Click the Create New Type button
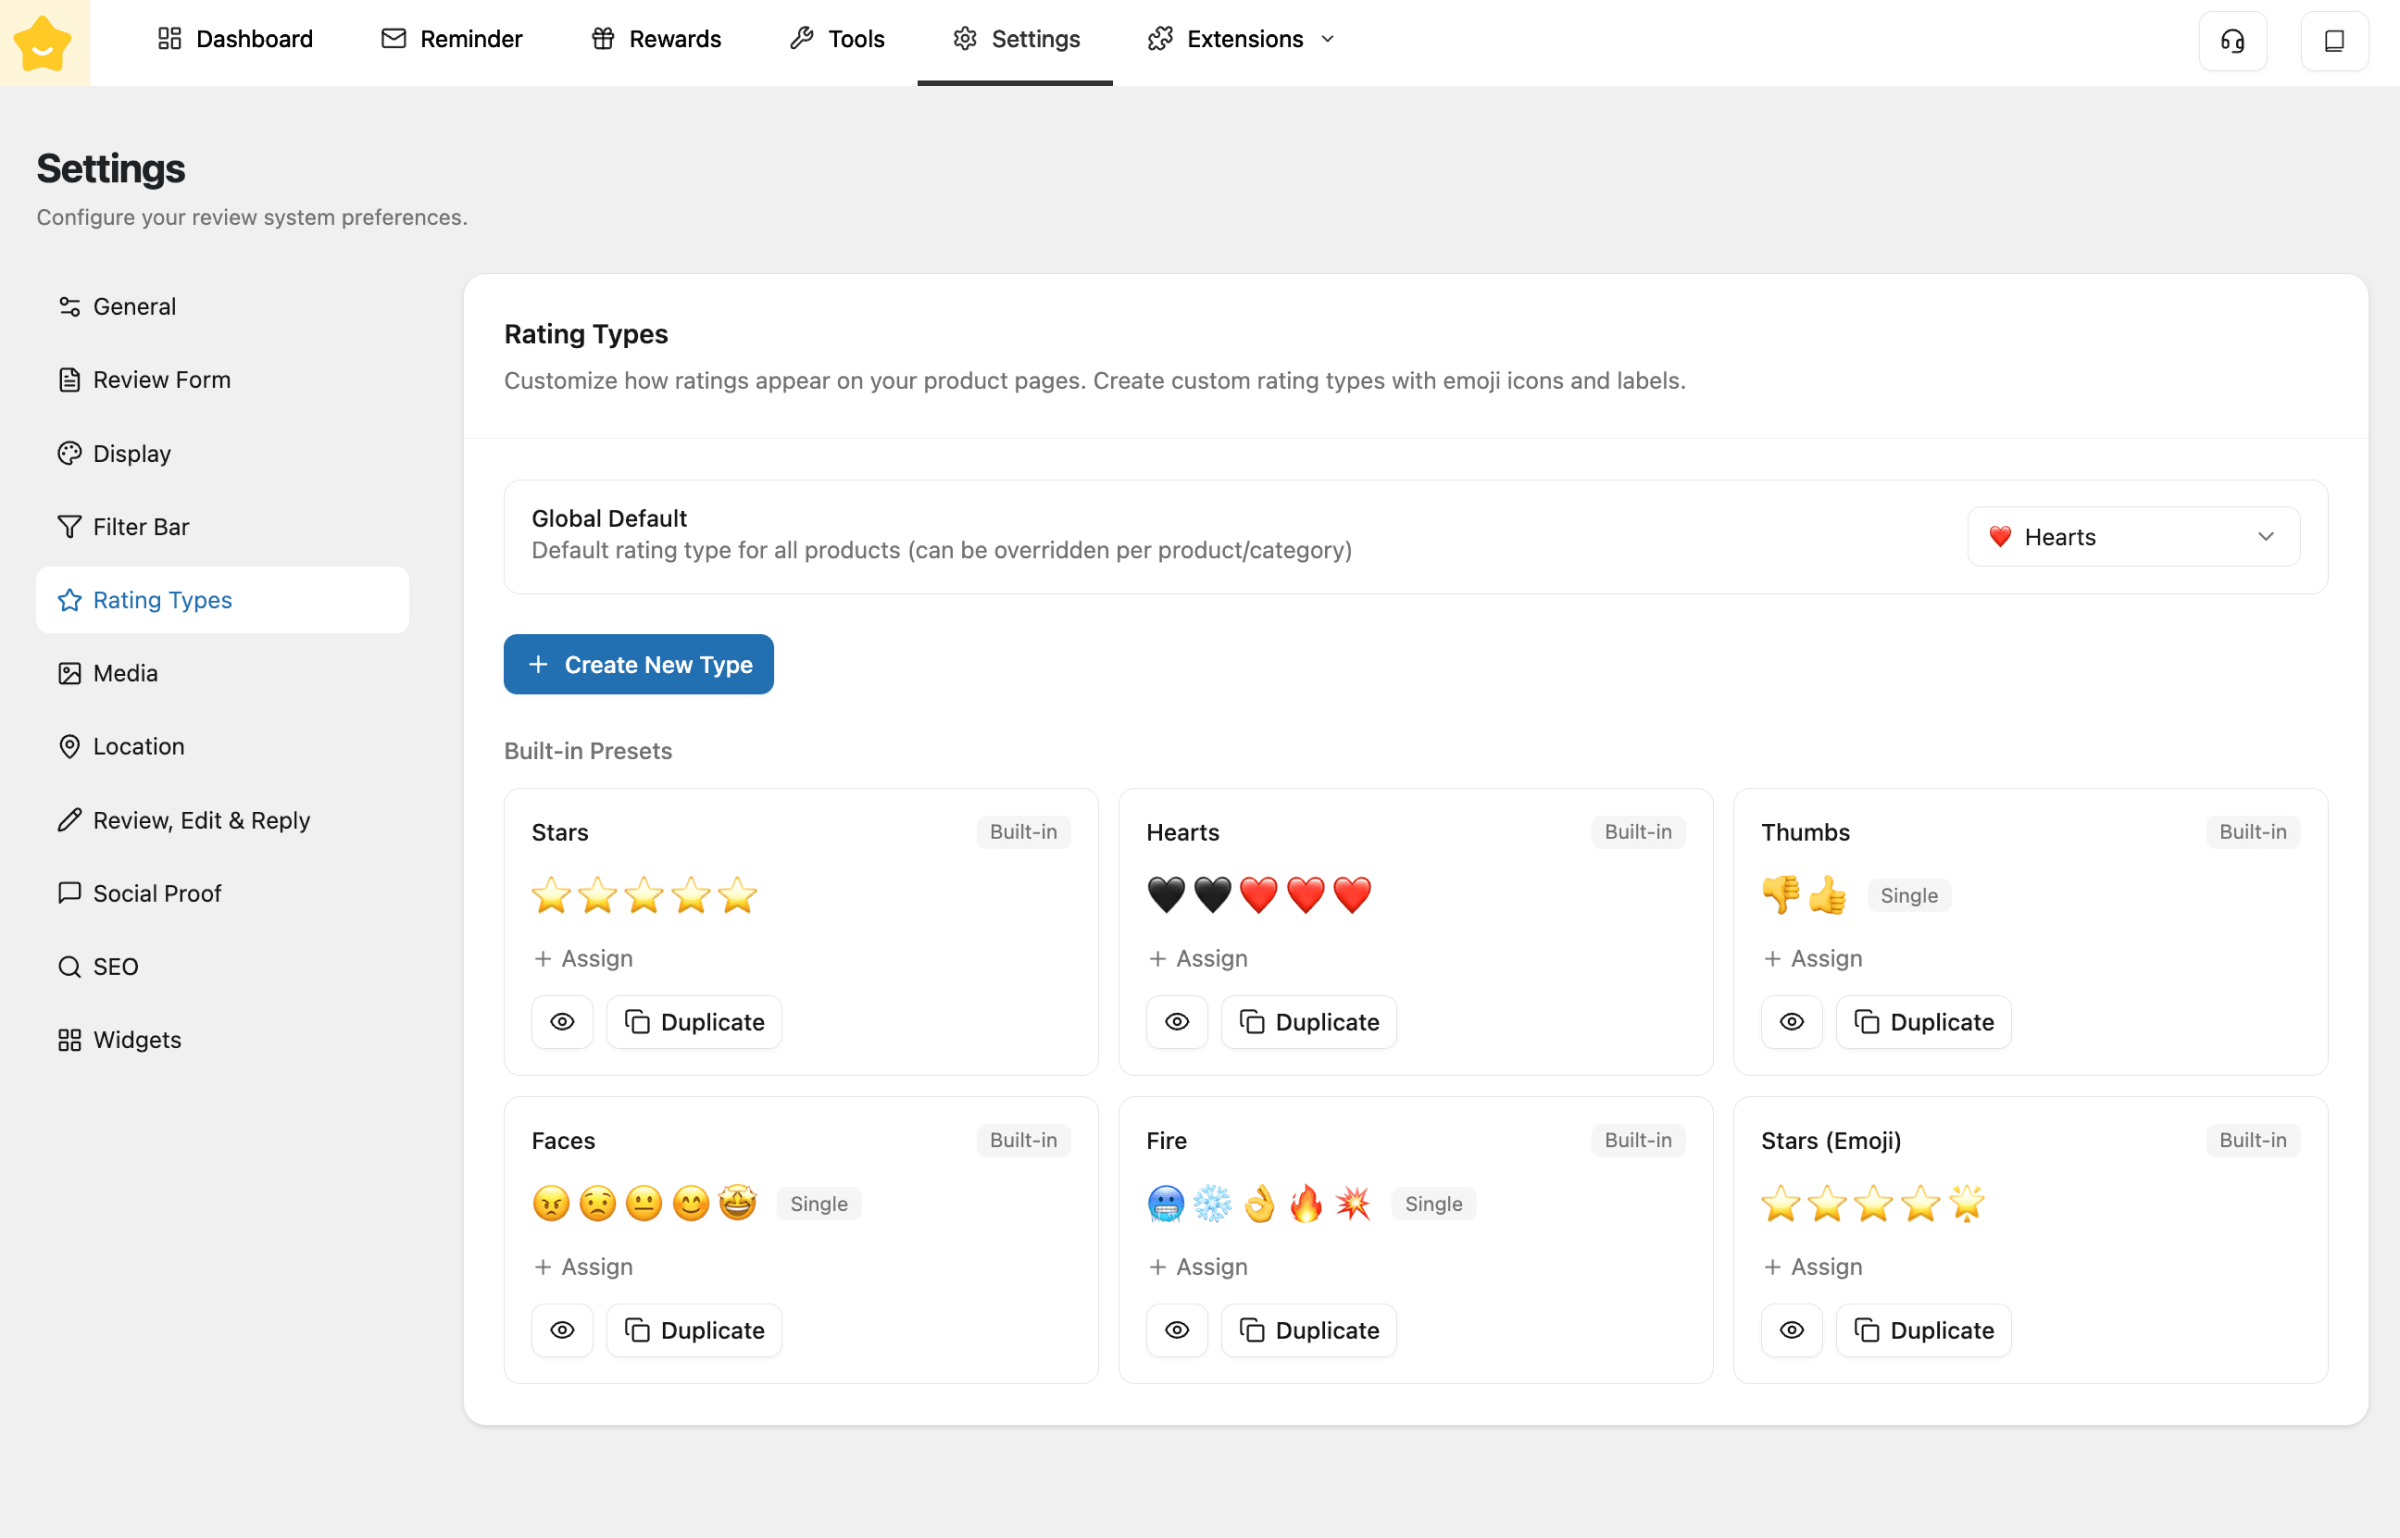 [x=638, y=664]
